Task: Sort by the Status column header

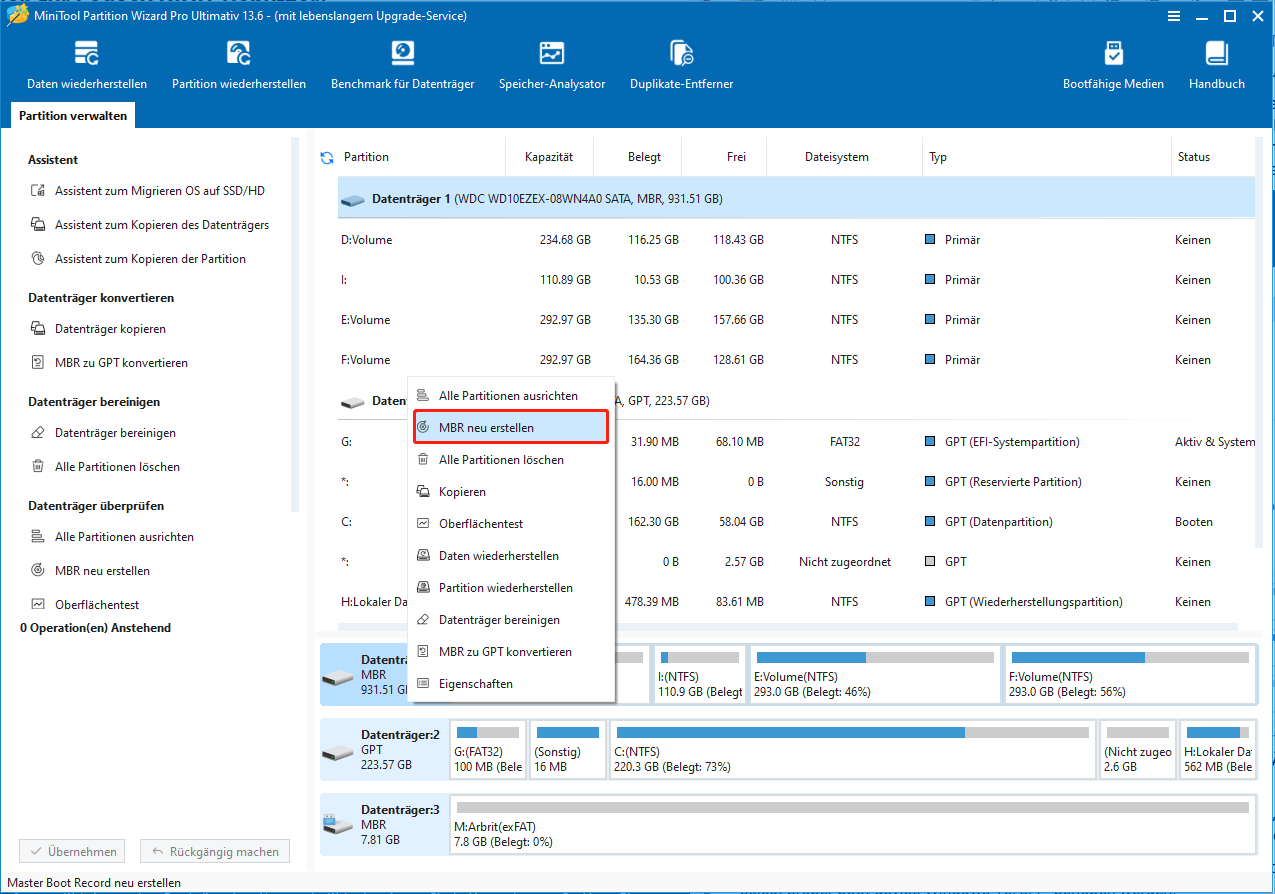Action: [x=1212, y=157]
